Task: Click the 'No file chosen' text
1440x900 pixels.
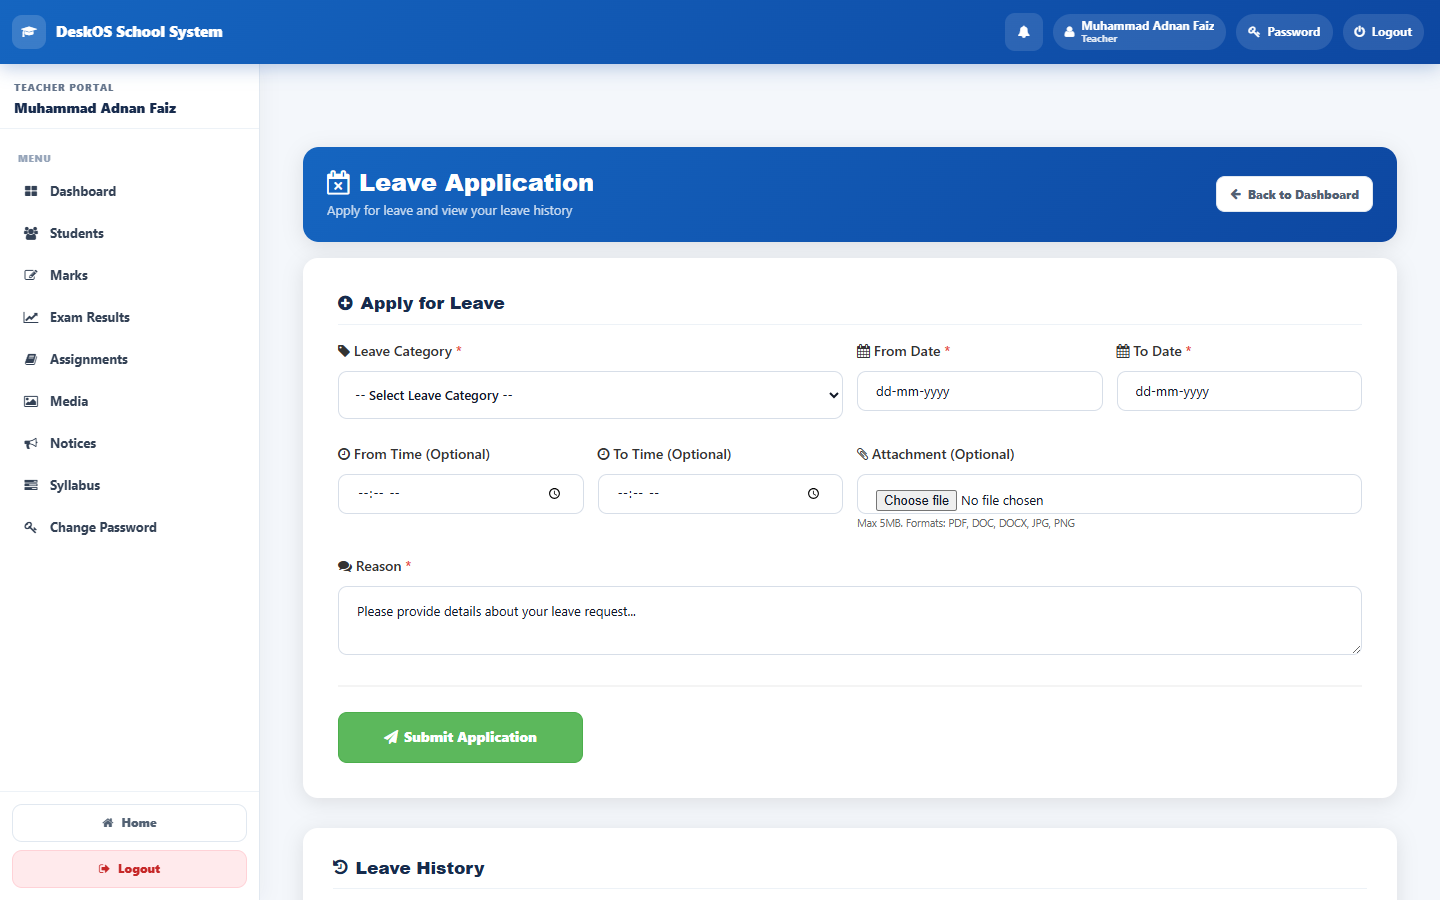Action: (x=1002, y=500)
